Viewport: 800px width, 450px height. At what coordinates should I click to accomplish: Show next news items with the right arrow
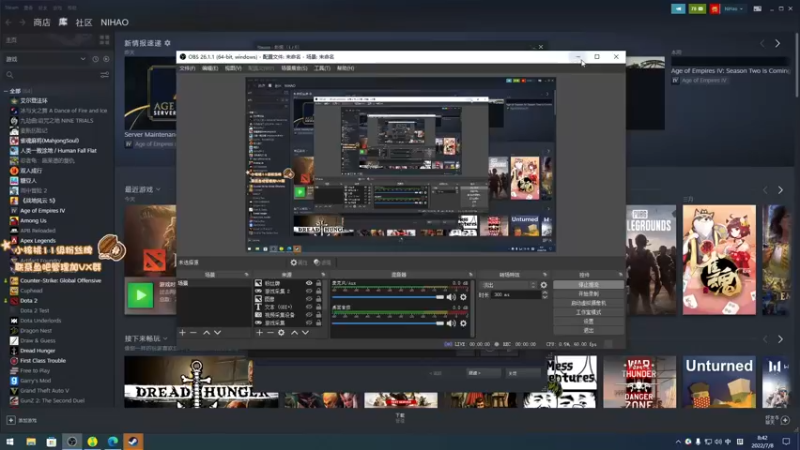(x=778, y=44)
